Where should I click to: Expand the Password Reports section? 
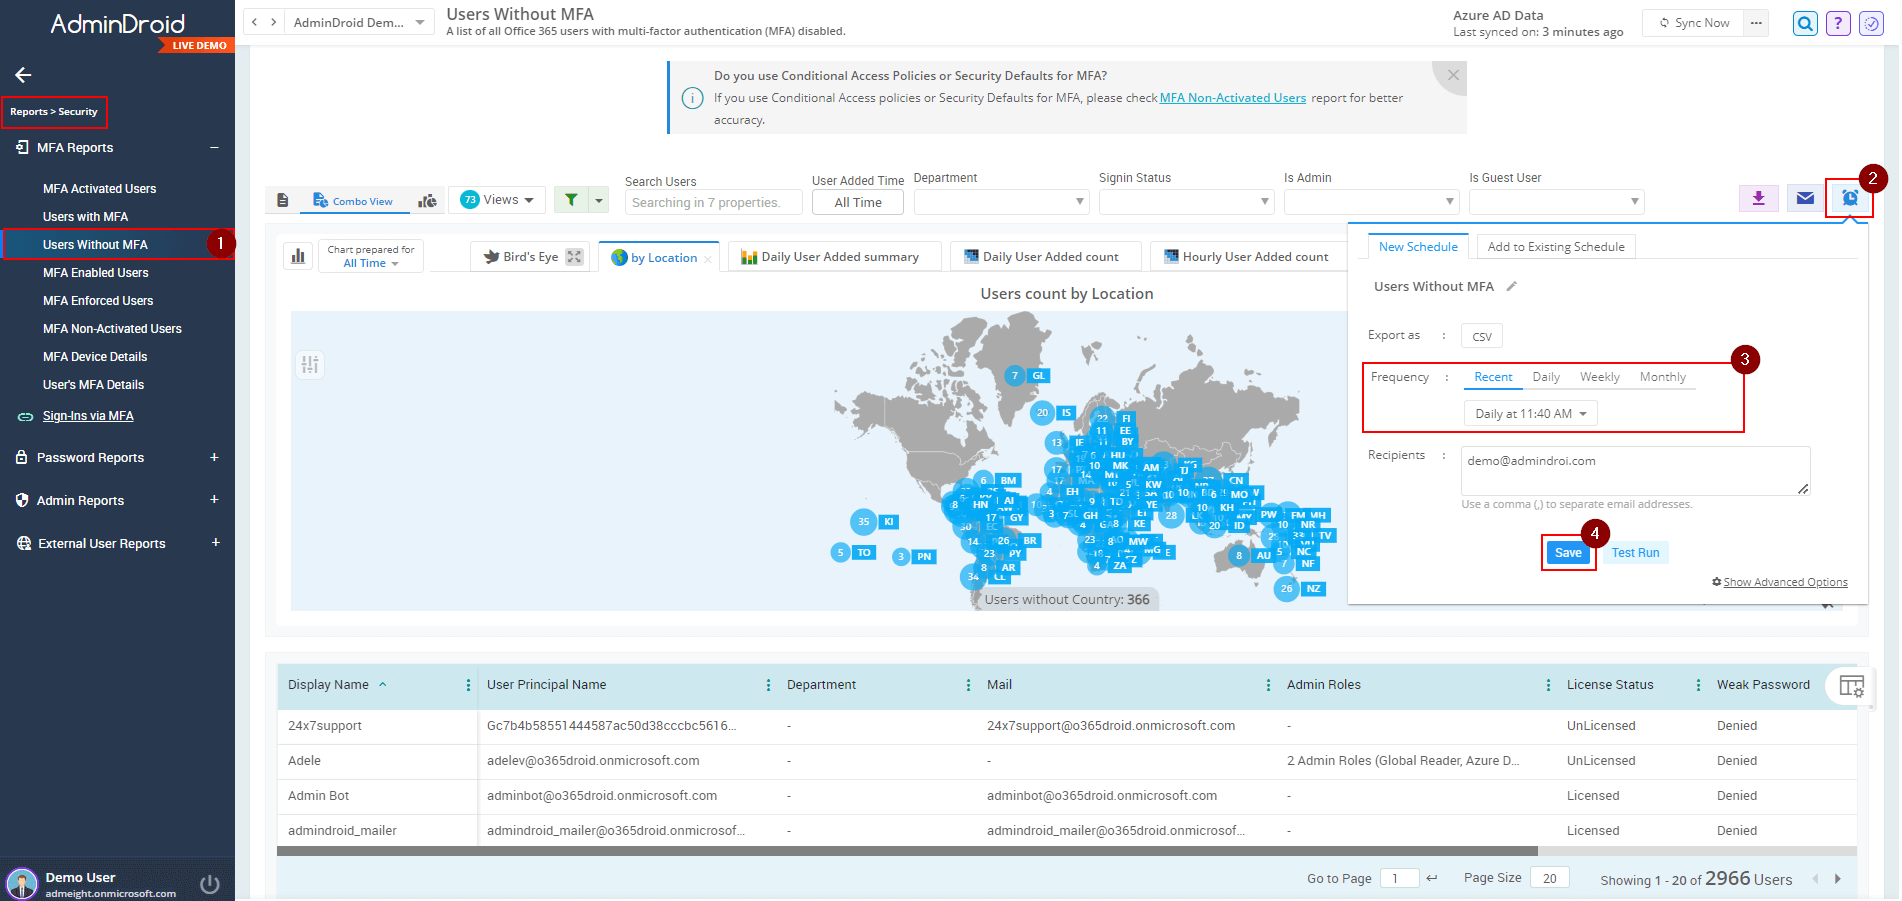[x=214, y=457]
